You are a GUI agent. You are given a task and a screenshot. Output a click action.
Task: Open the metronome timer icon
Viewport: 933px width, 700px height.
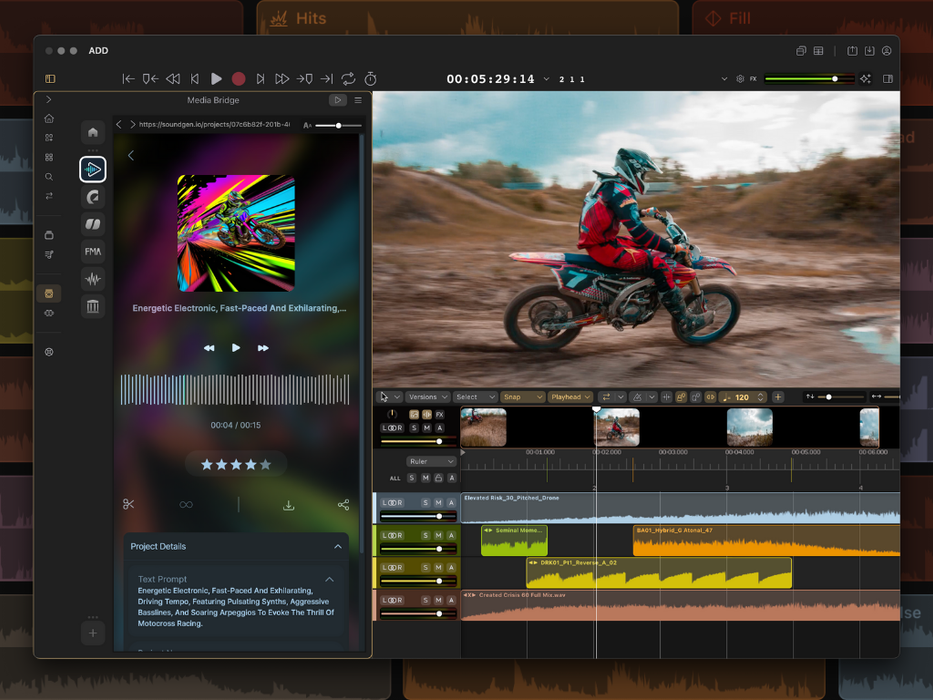tap(370, 79)
